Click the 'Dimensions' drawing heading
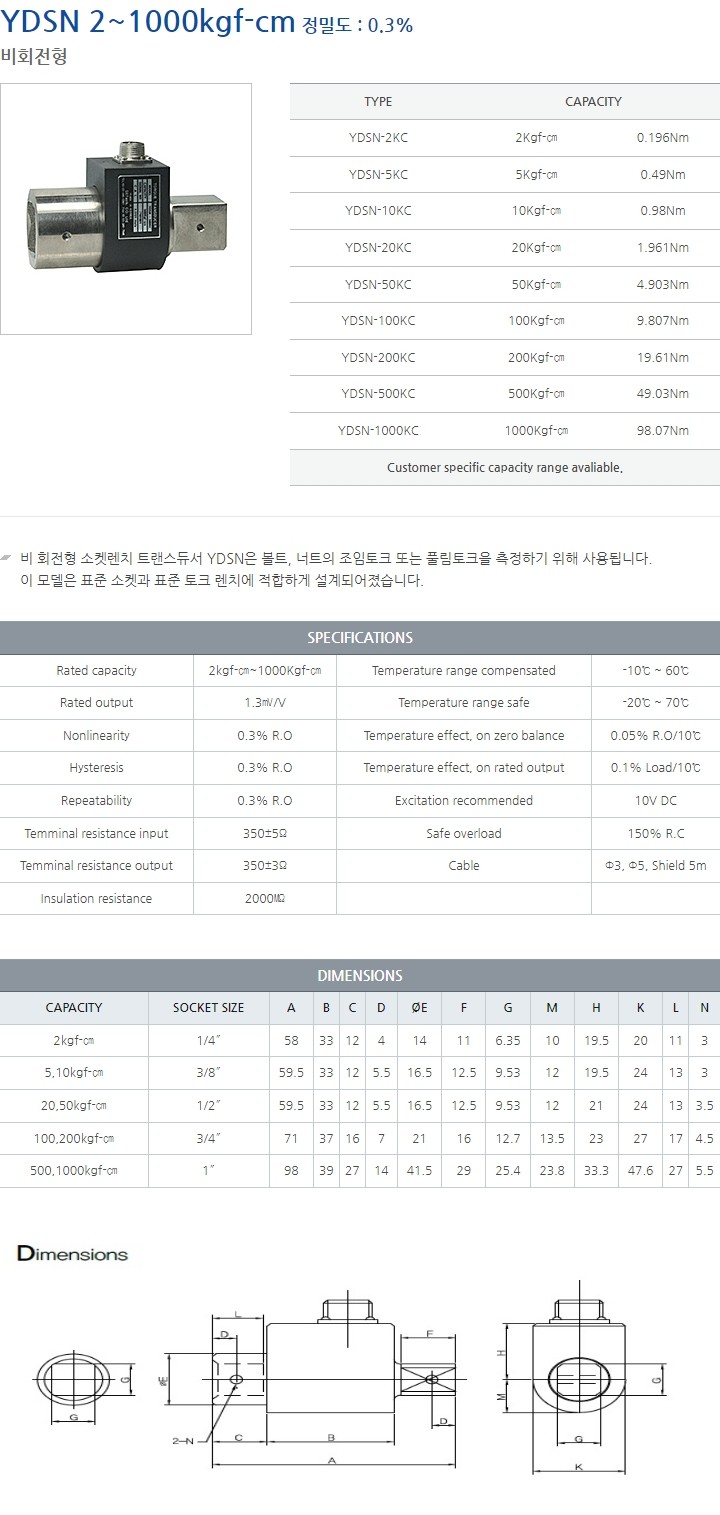Viewport: 720px width, 1515px height. 73,1254
